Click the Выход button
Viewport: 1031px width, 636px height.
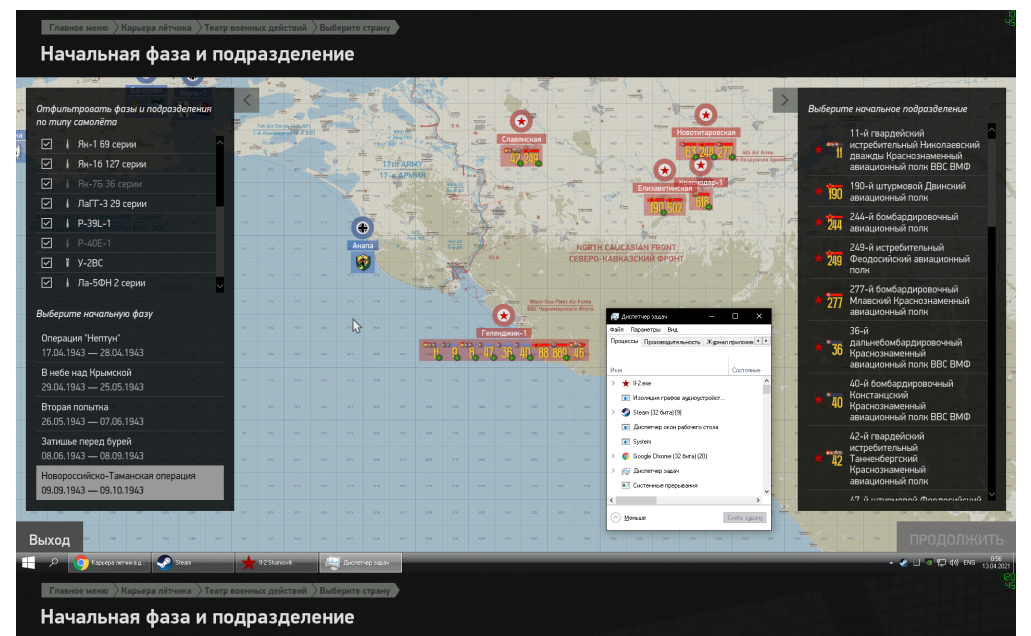[x=49, y=539]
